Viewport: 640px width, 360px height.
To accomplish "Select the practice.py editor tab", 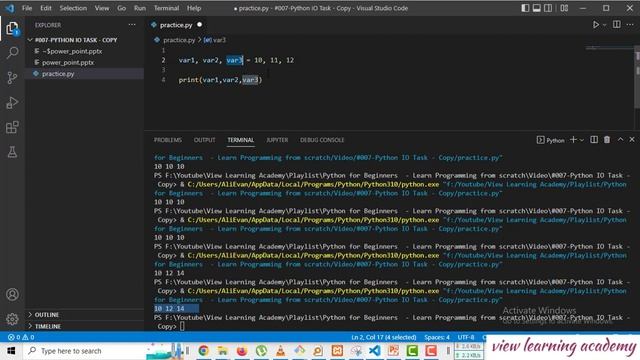I will tap(176, 25).
